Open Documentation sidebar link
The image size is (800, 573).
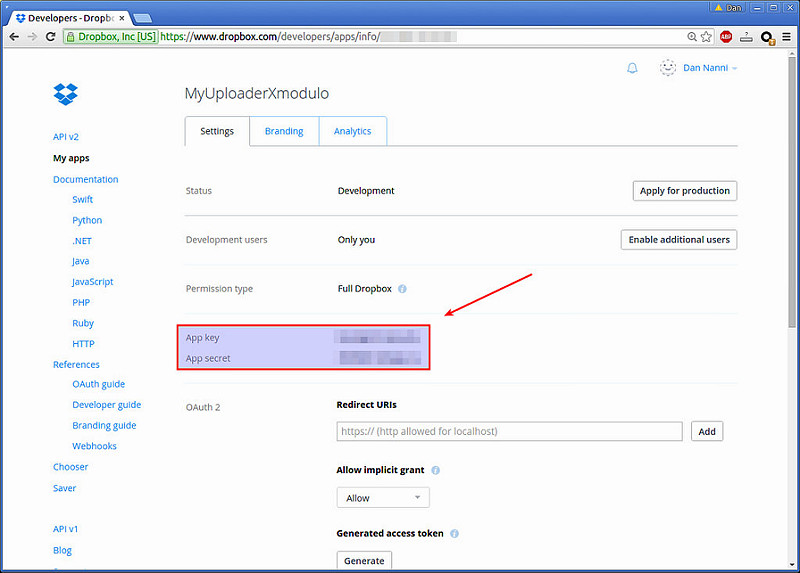86,180
